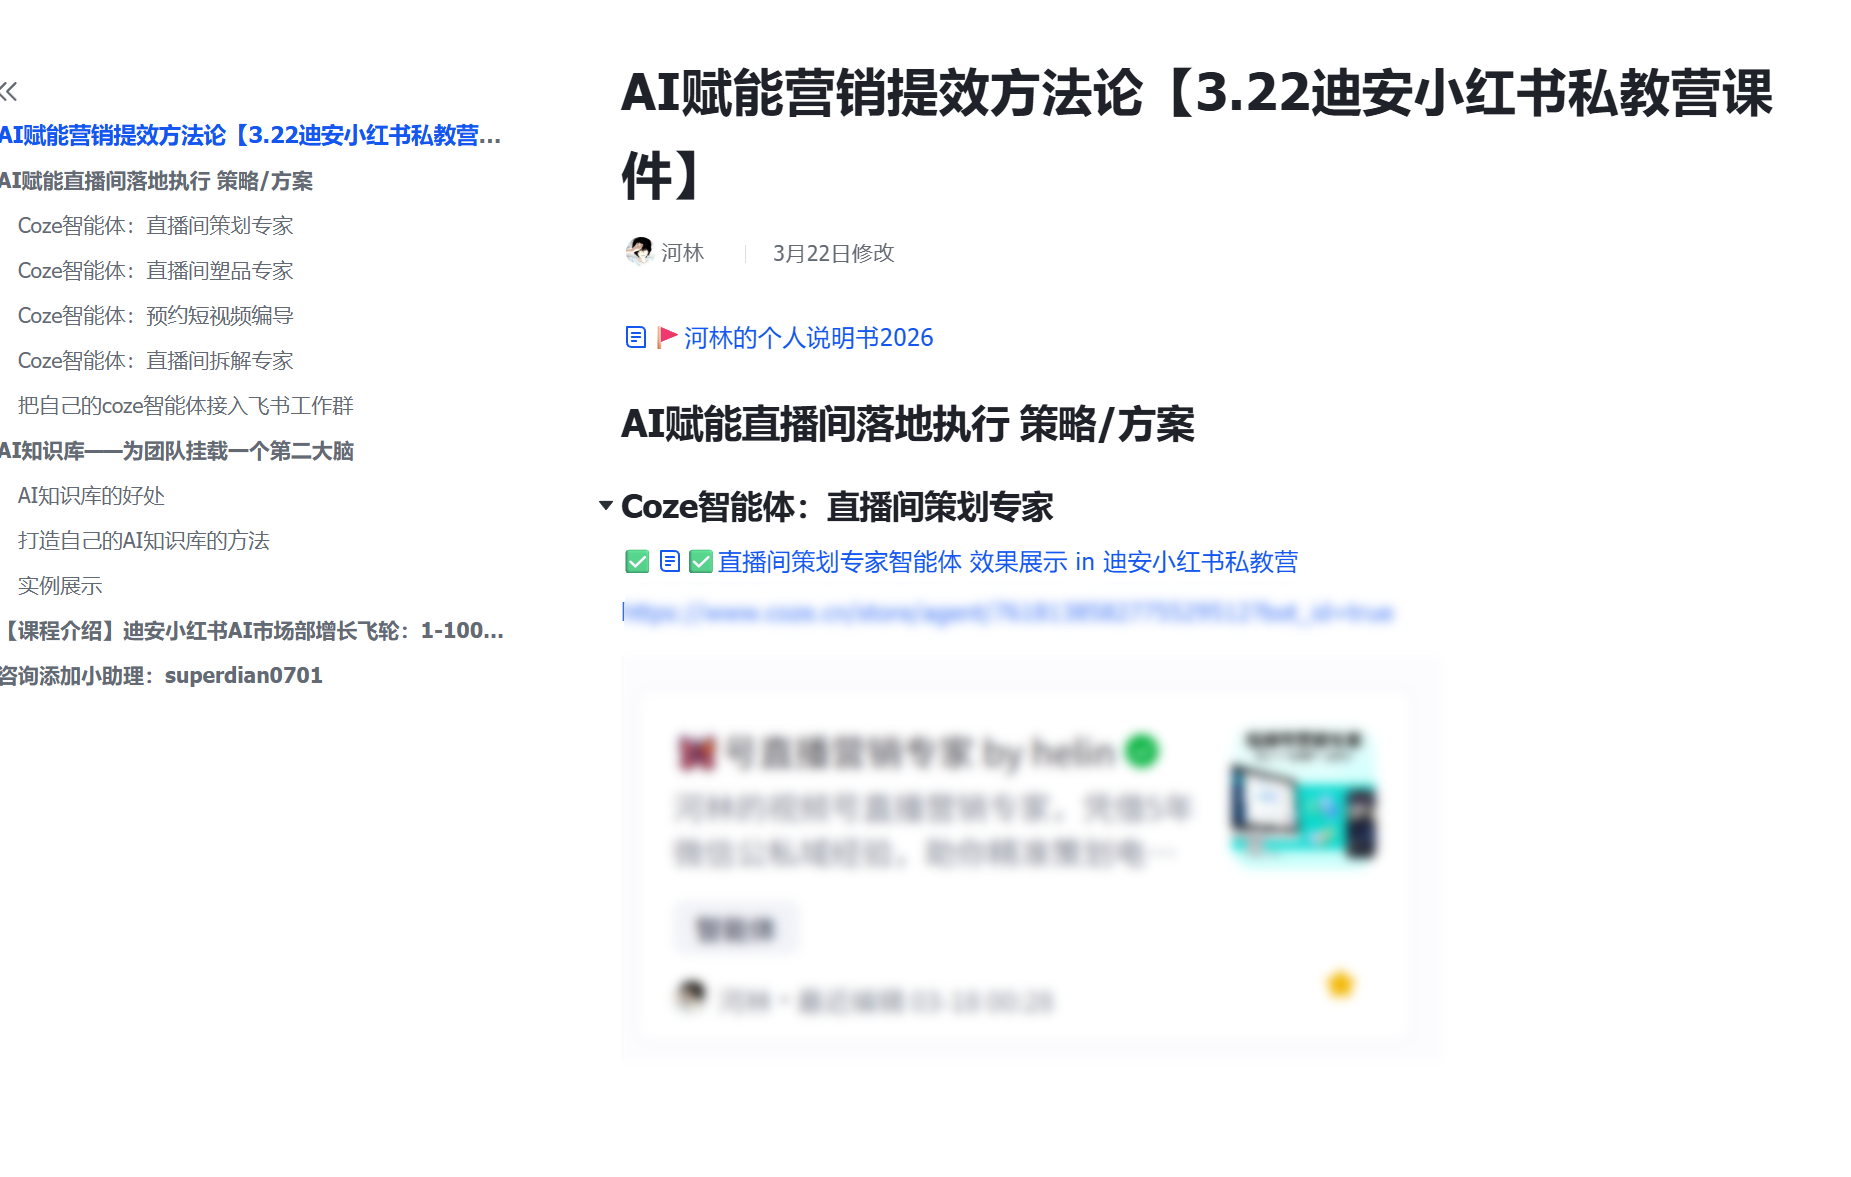Click the blurred tag button in the card
The width and height of the screenshot is (1851, 1177).
coord(736,929)
